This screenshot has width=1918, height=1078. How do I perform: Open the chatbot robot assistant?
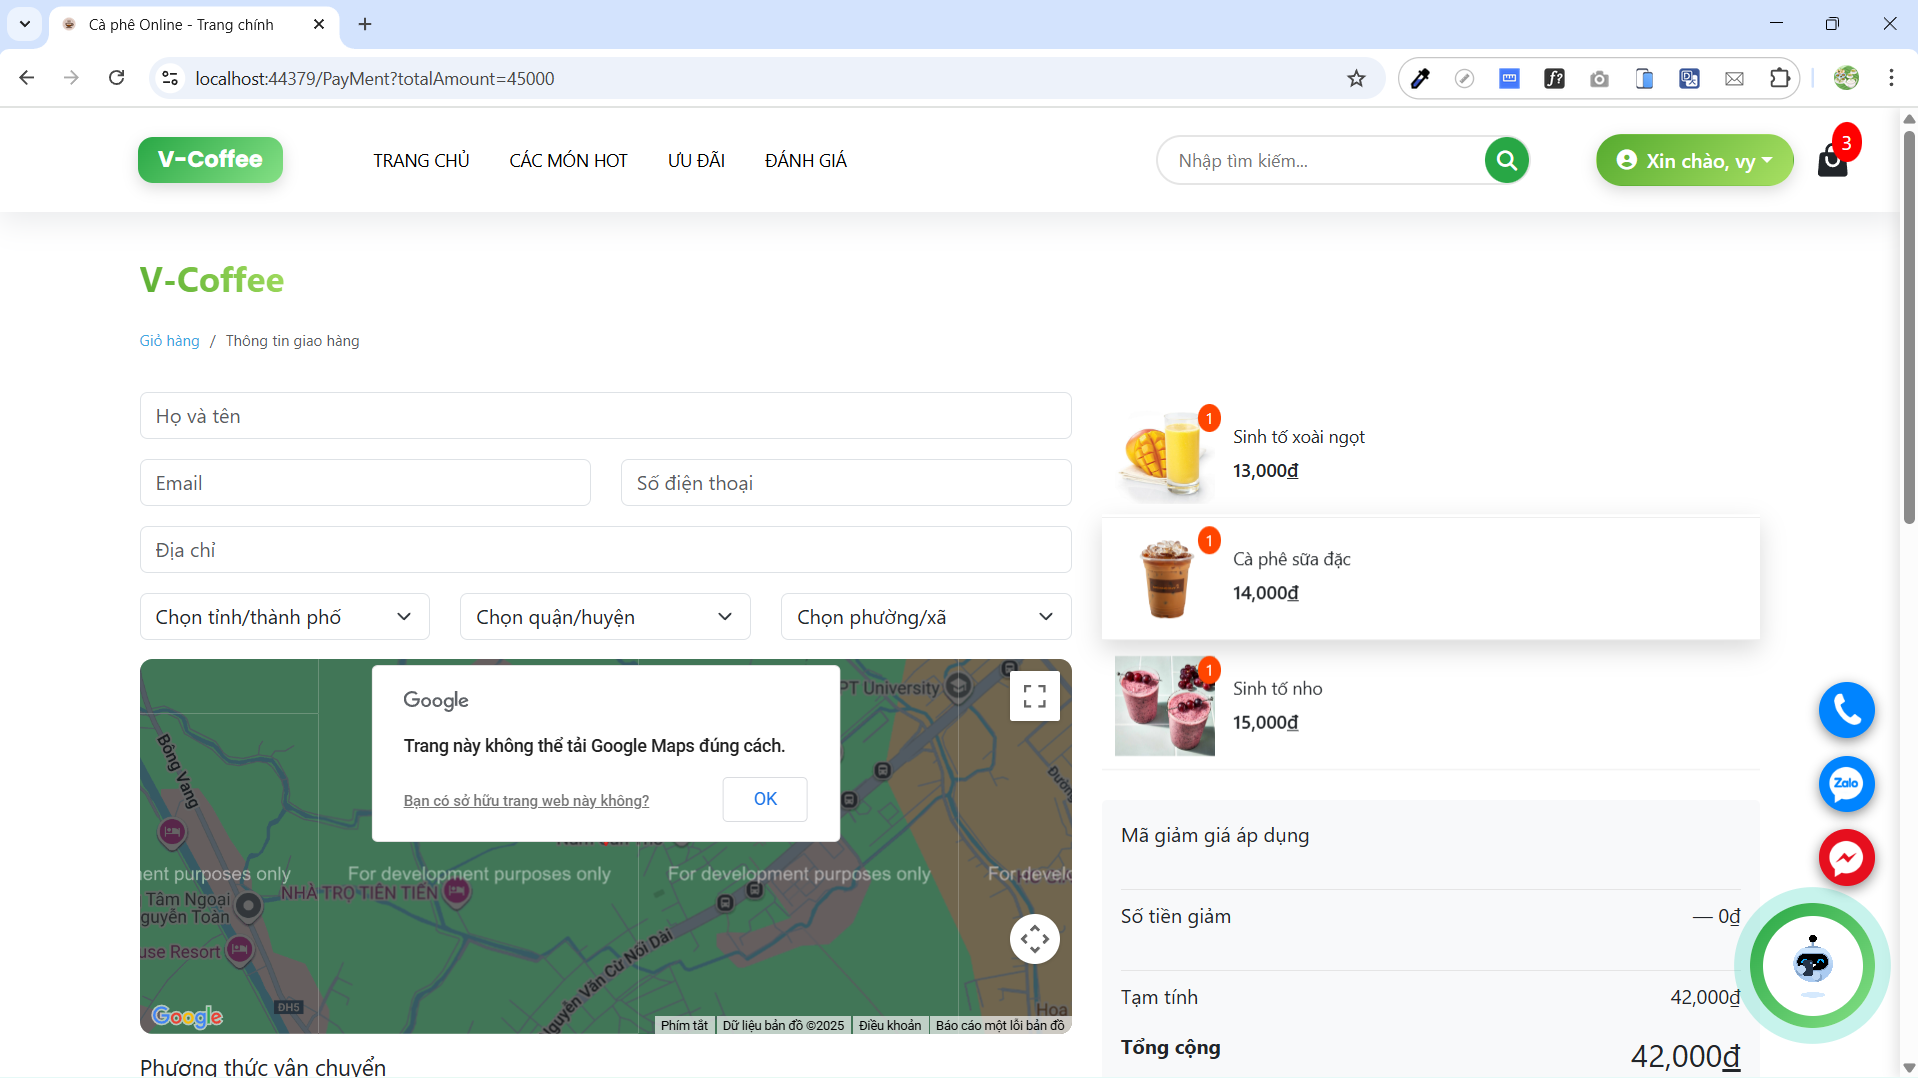1812,965
